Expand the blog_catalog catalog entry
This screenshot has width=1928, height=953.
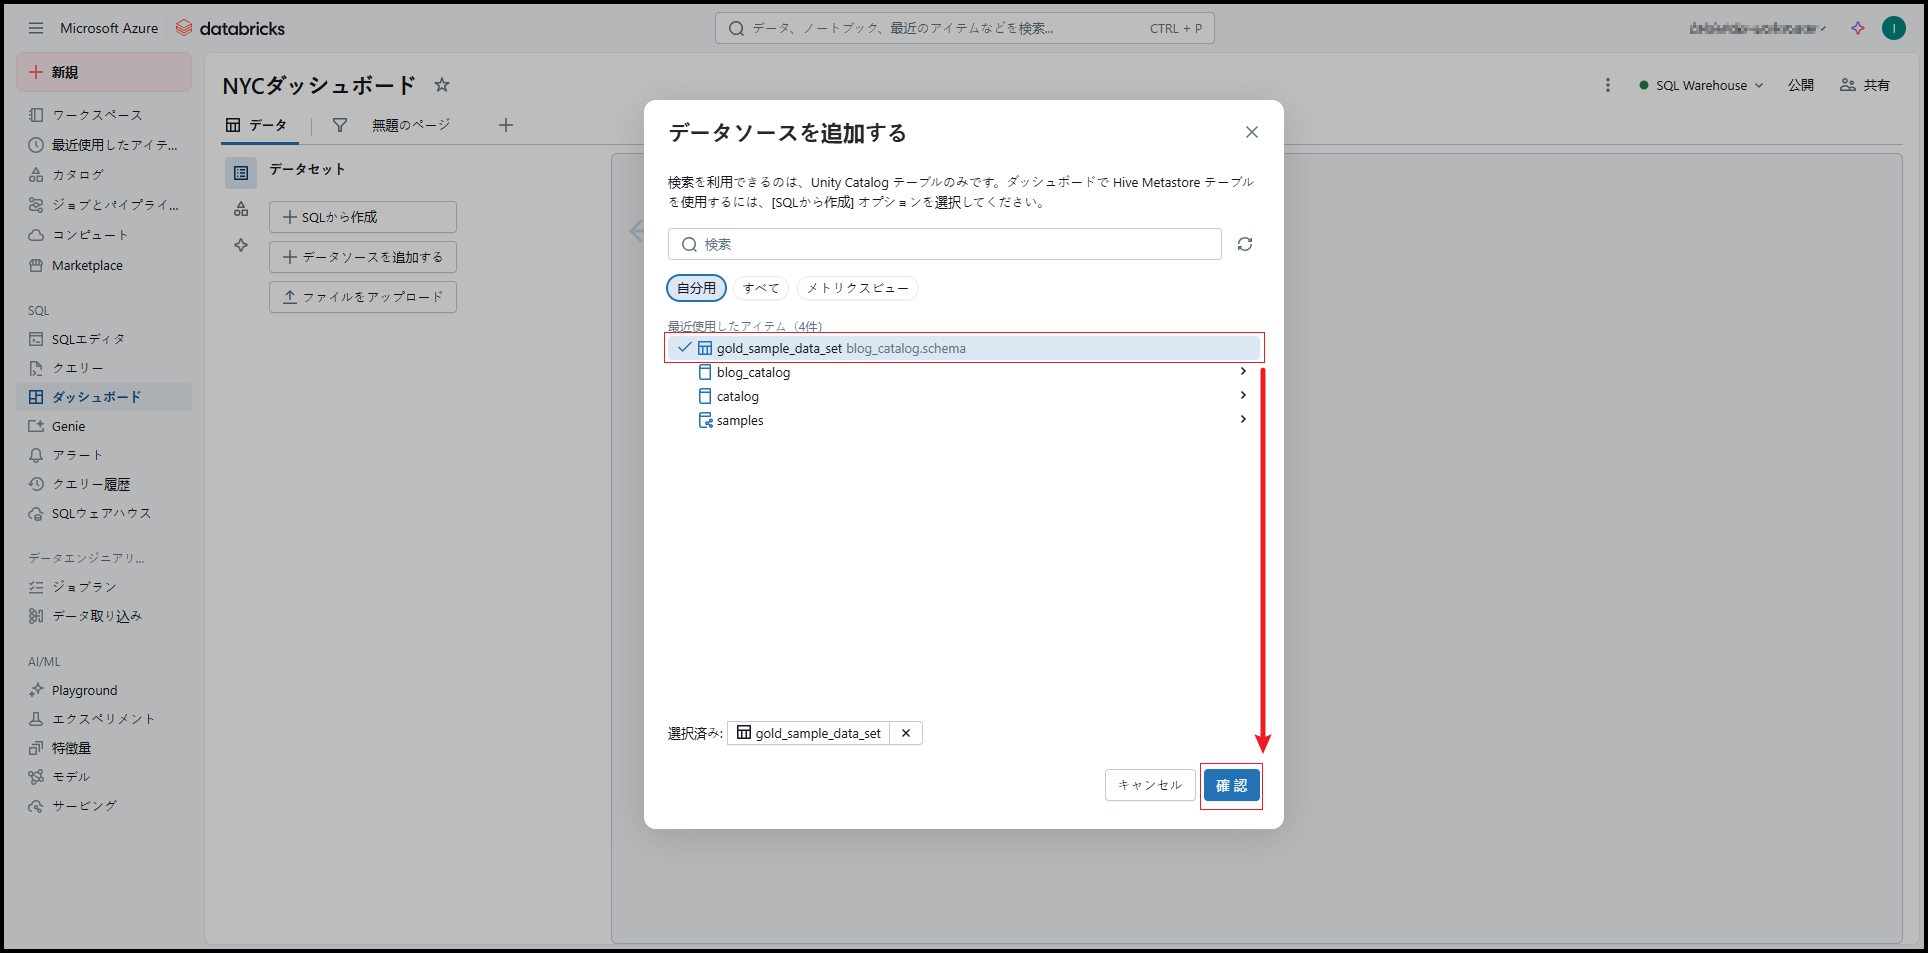[1243, 372]
